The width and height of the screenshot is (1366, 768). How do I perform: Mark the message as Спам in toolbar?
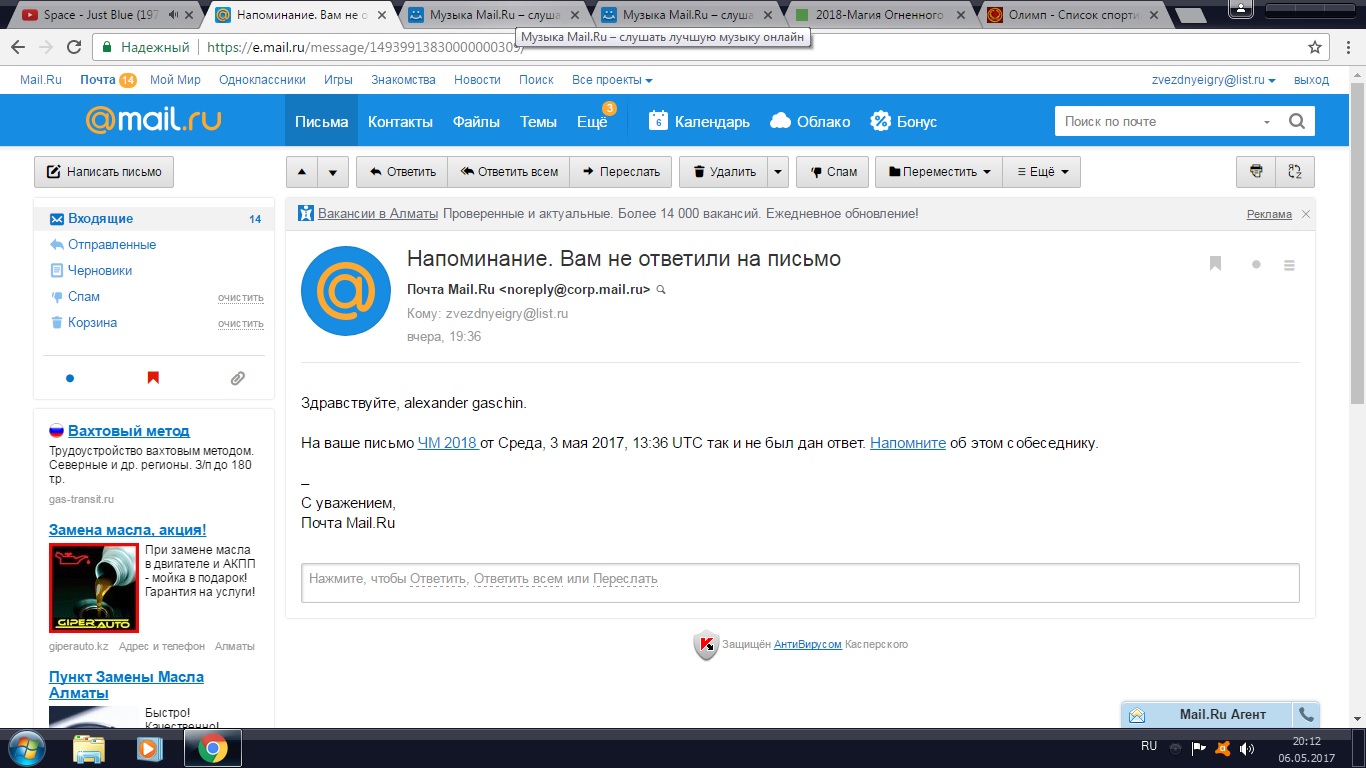(832, 171)
